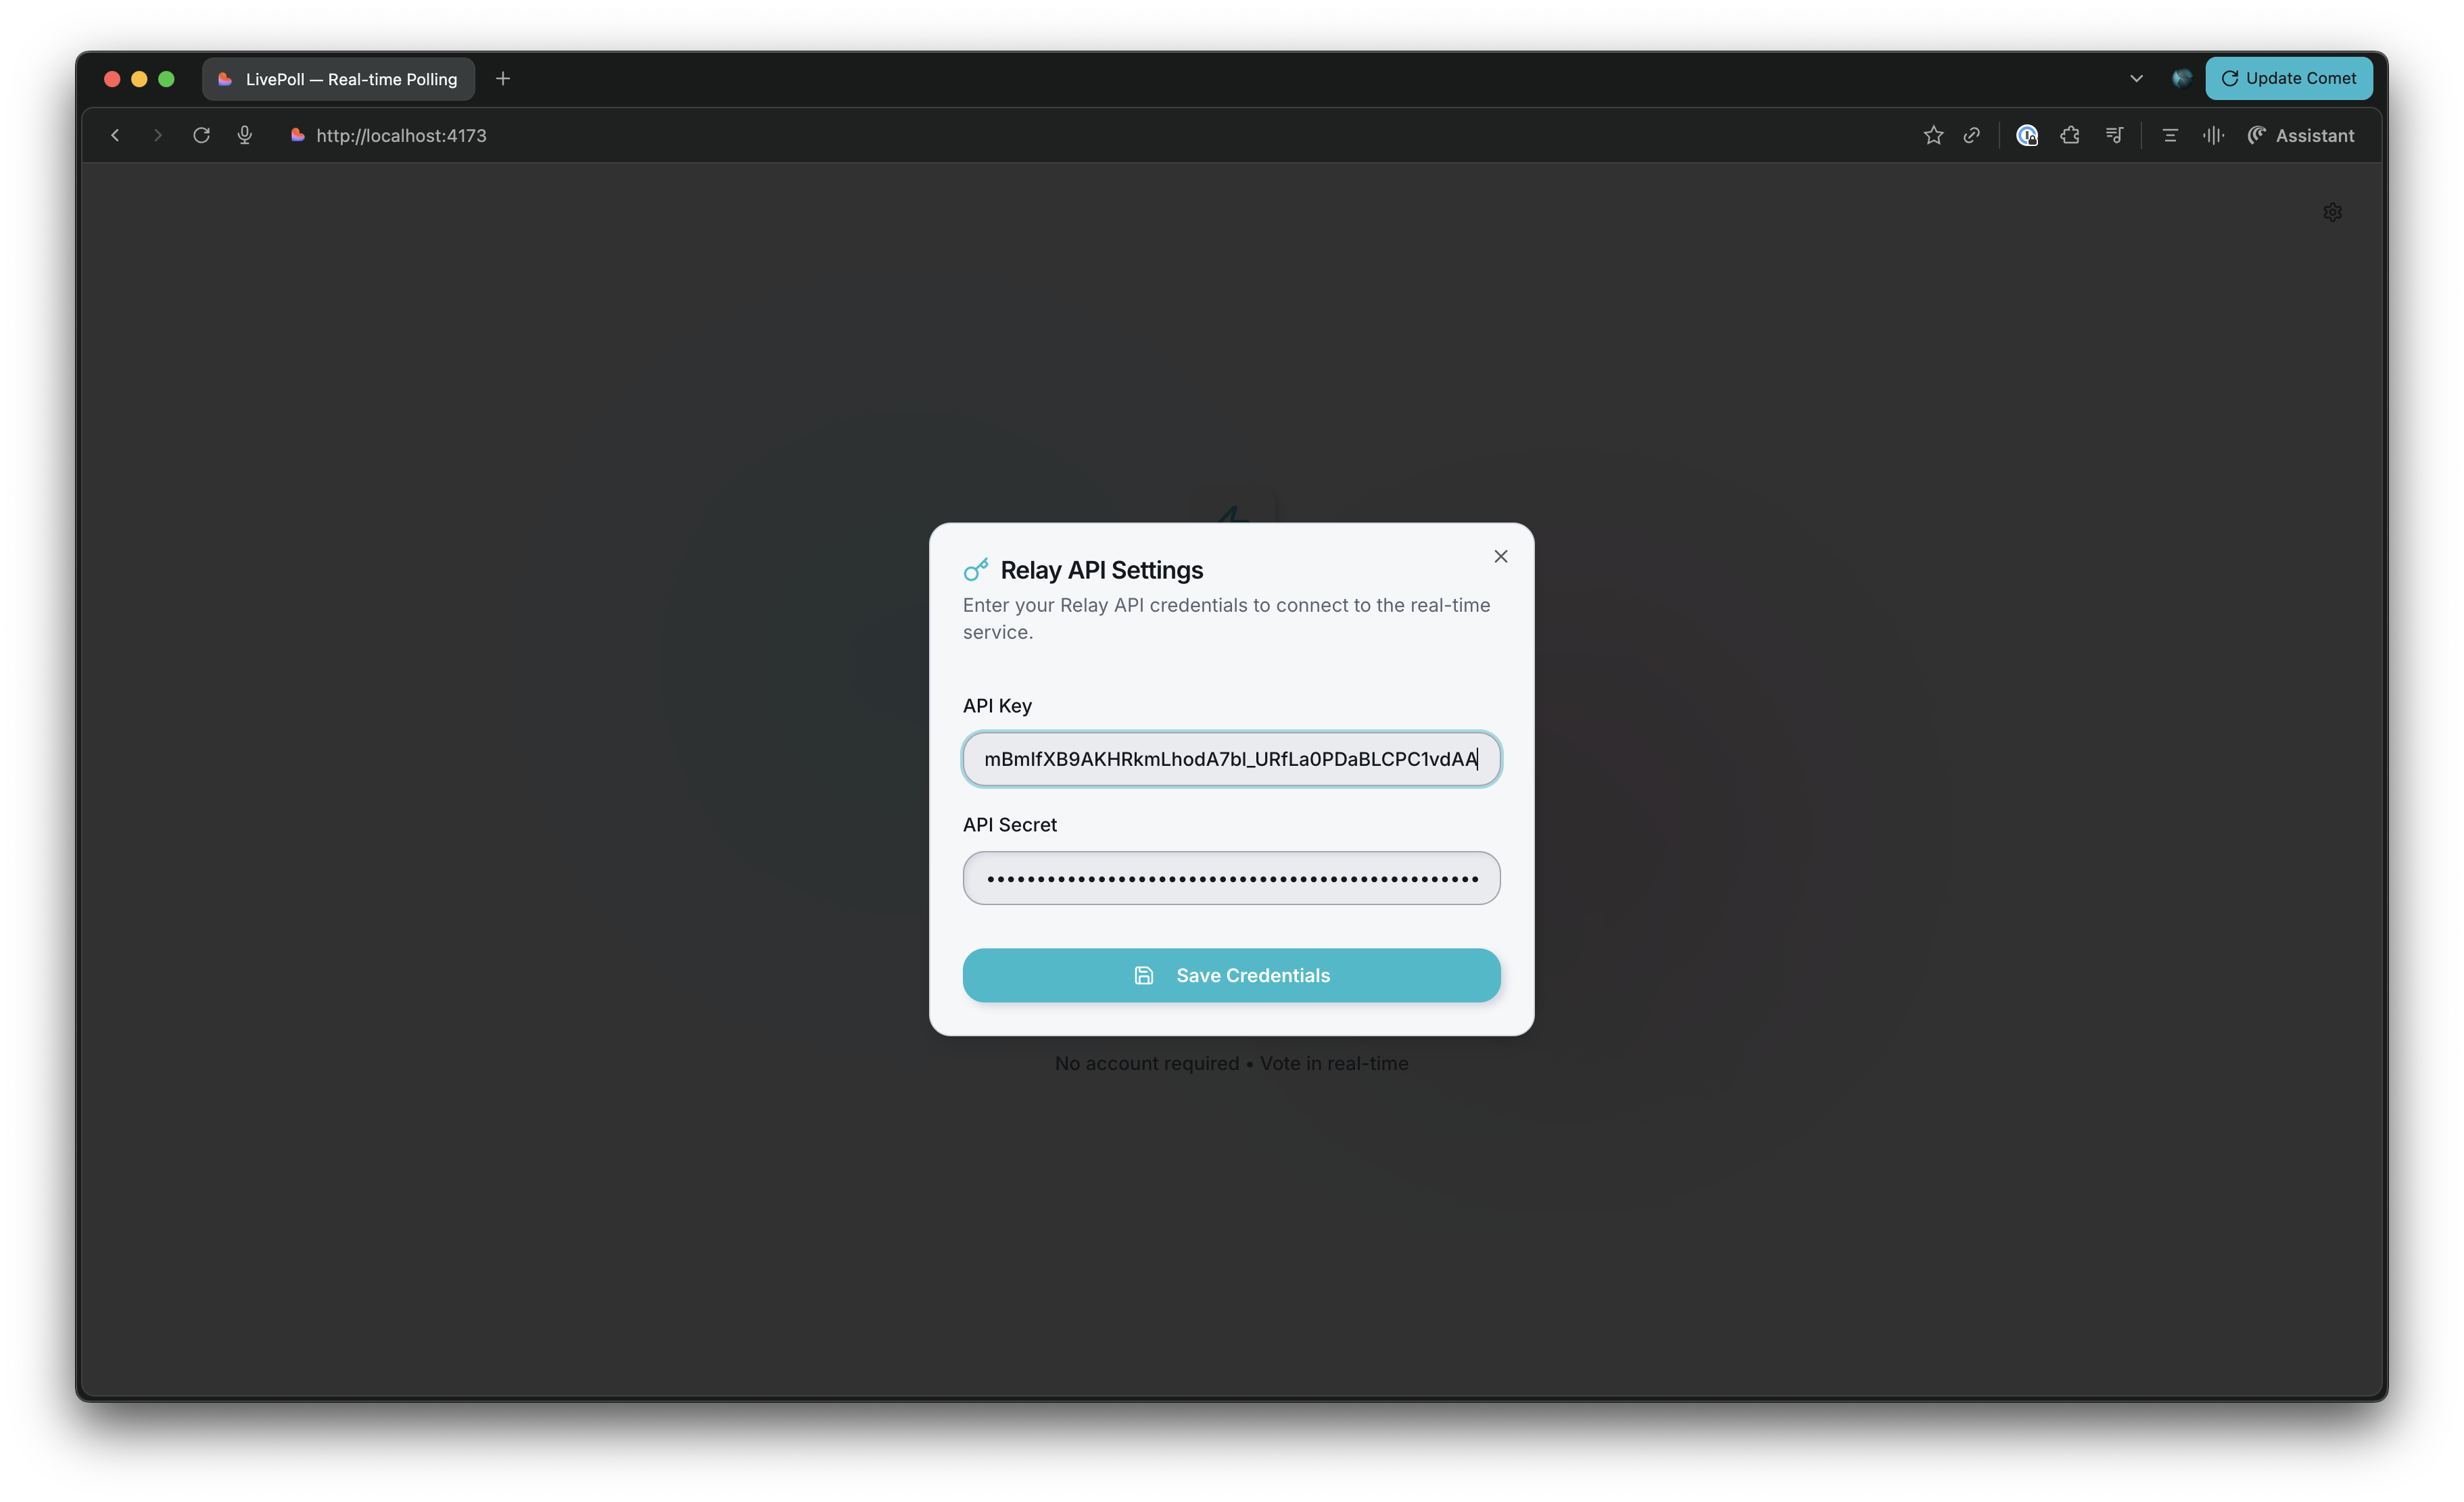Click the Update Comet button
This screenshot has height=1502, width=2464.
[2288, 78]
